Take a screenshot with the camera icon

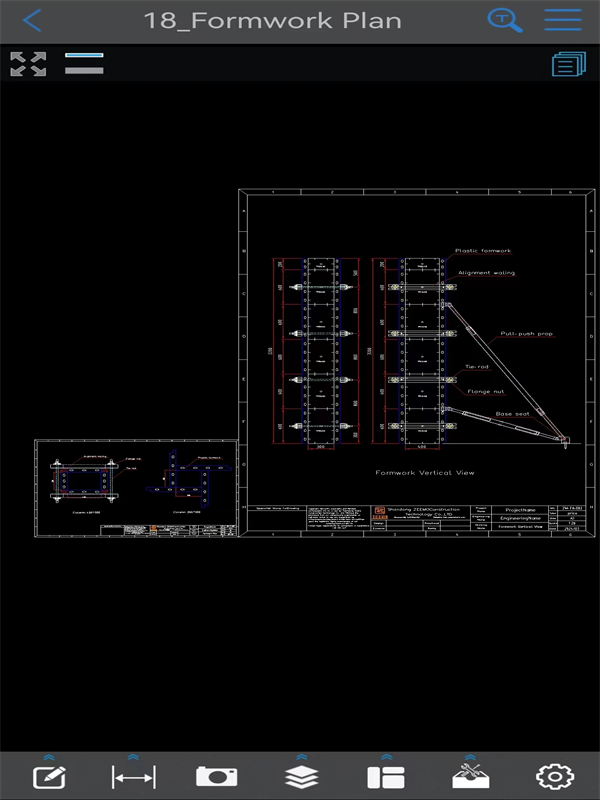216,777
